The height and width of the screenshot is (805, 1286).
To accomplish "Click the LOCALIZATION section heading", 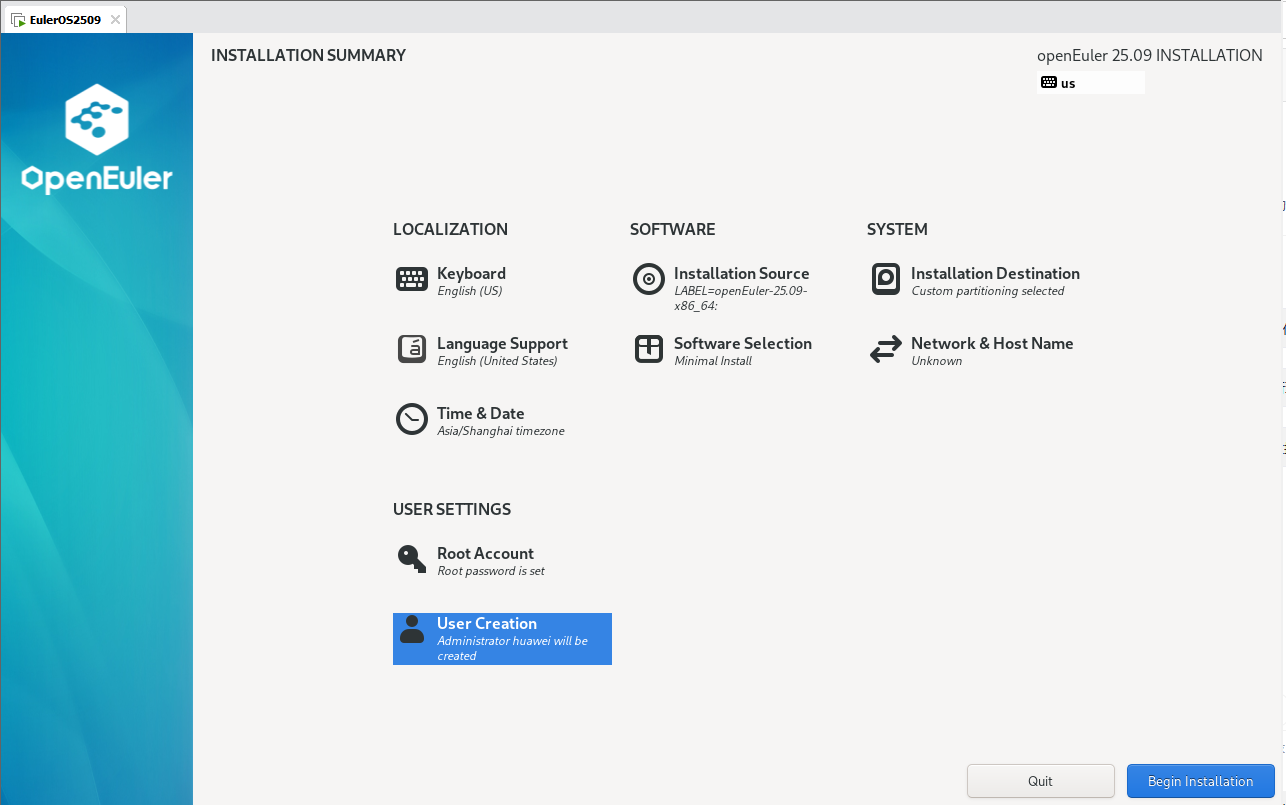I will click(x=450, y=229).
